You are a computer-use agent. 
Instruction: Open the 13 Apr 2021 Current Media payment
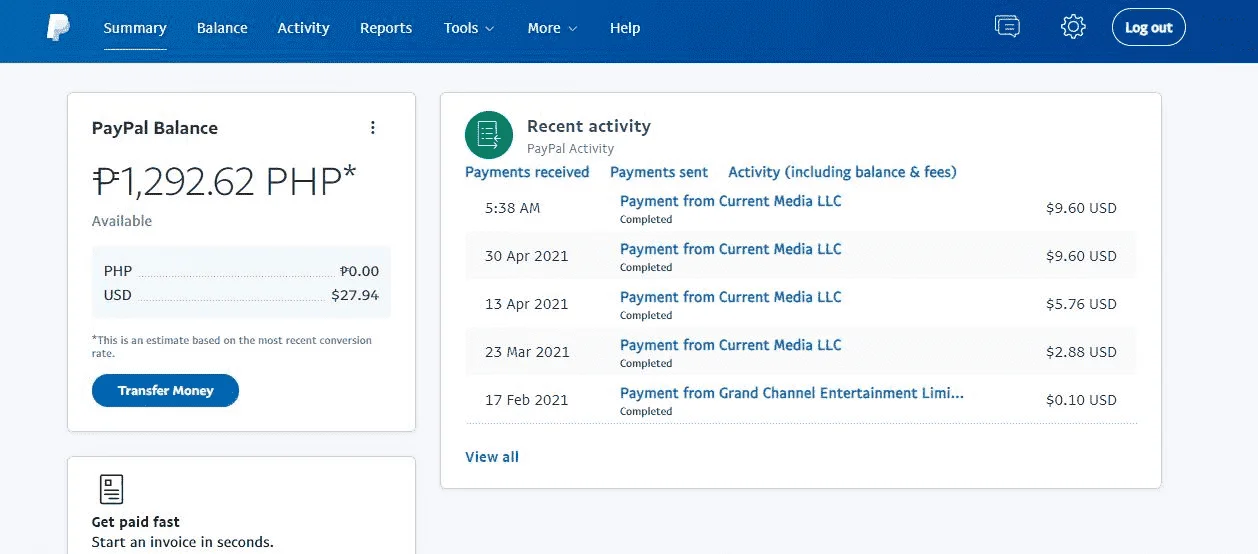[731, 297]
